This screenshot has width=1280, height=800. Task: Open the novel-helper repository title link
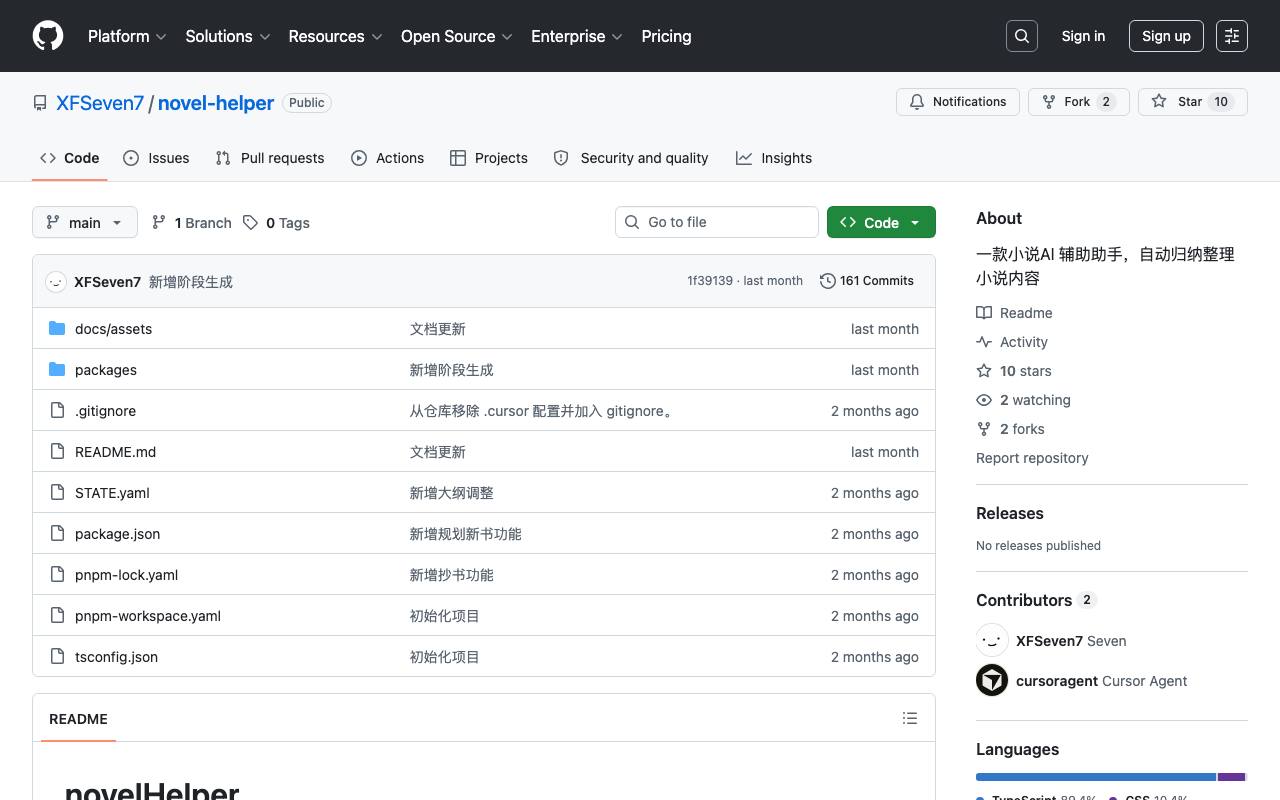pos(216,103)
